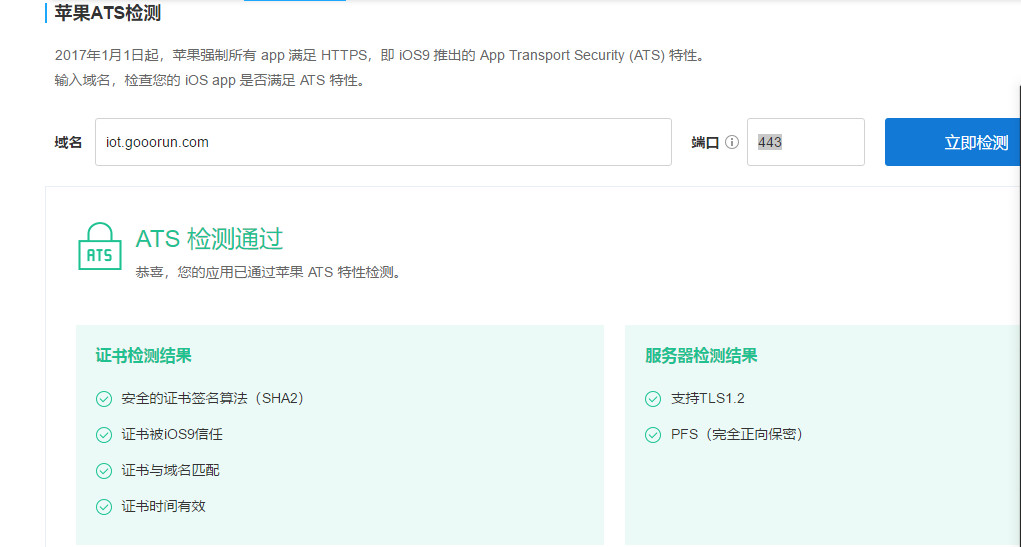Click the 2017年1月1日起 description line
Viewport: 1021px width, 547px height.
coord(380,56)
